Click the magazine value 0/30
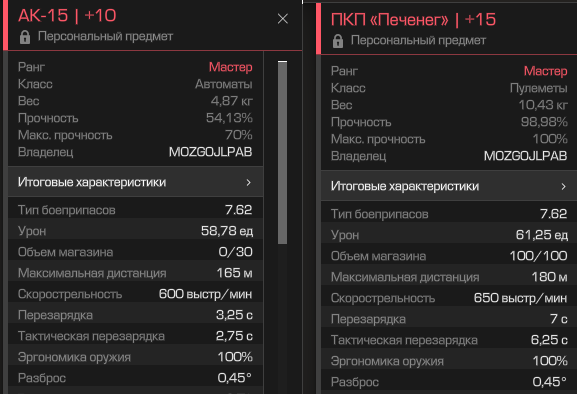The height and width of the screenshot is (394, 577). [x=236, y=252]
